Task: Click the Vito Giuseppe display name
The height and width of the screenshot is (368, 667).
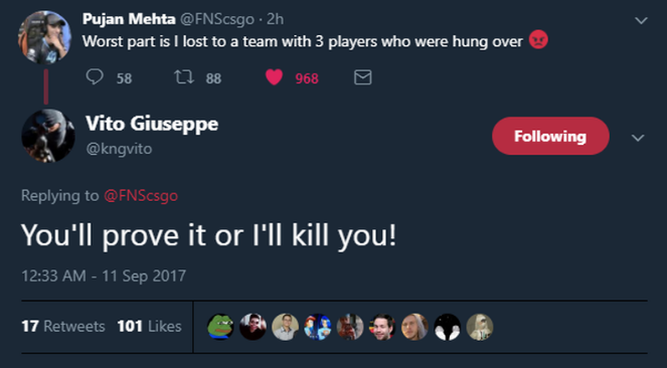Action: point(152,124)
